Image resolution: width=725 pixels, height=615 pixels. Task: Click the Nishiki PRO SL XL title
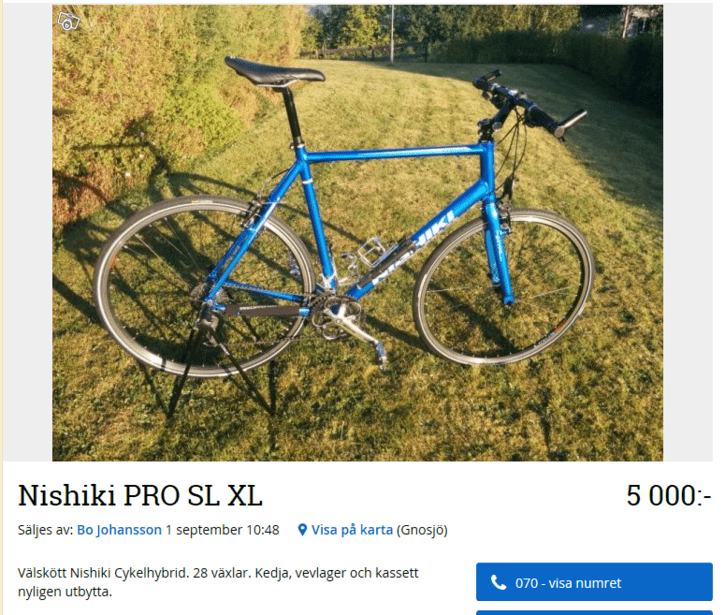click(140, 495)
